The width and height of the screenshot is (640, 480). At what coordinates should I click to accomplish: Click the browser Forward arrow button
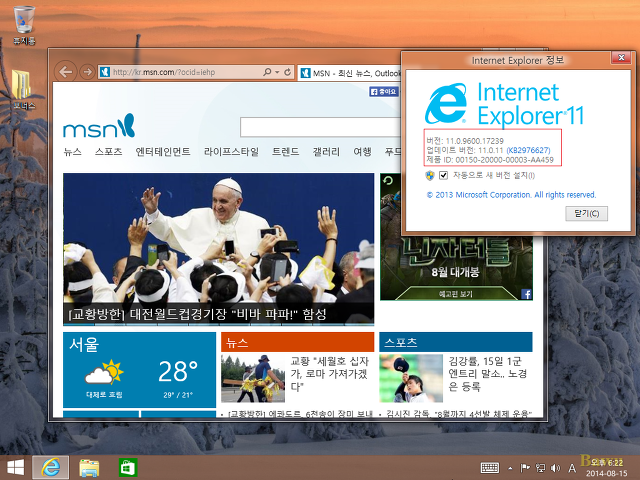click(87, 72)
